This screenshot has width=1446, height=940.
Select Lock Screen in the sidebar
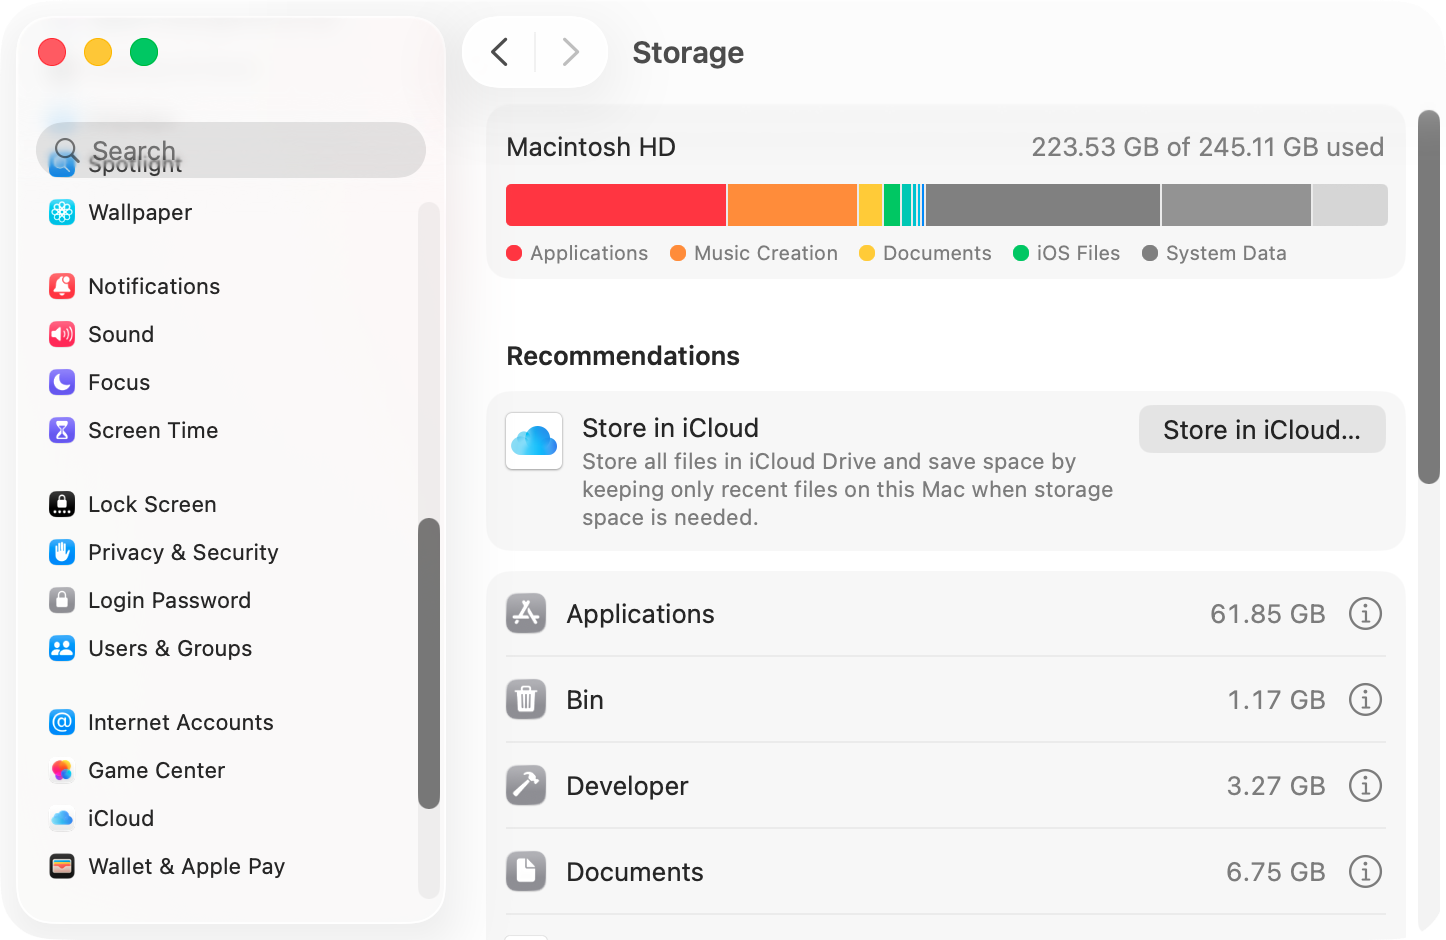point(152,504)
